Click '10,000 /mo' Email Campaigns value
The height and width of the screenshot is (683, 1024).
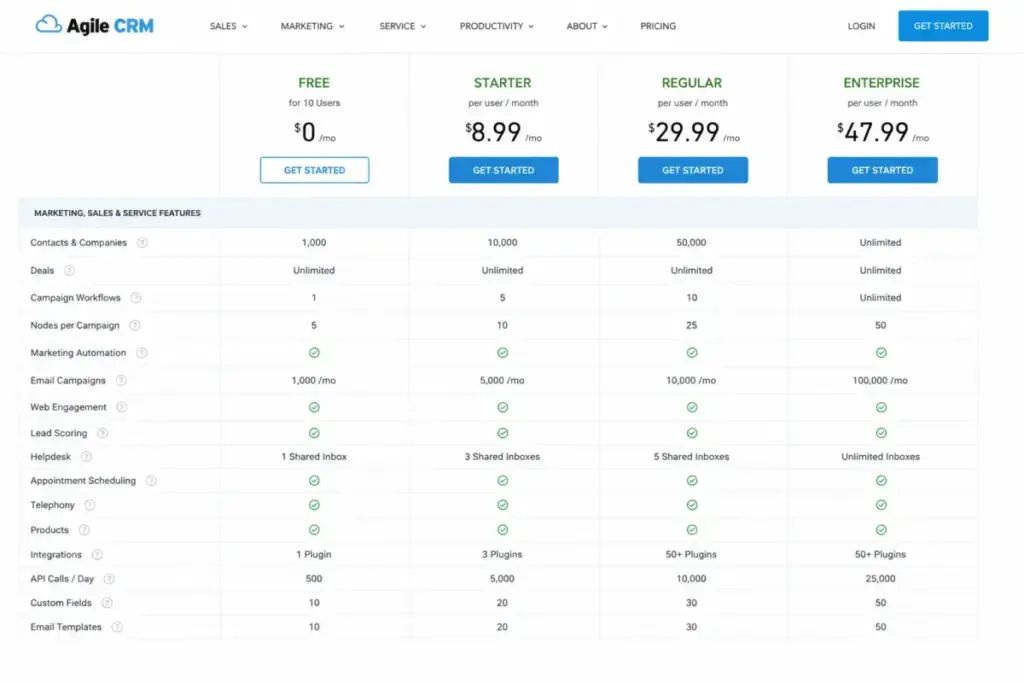tap(691, 380)
